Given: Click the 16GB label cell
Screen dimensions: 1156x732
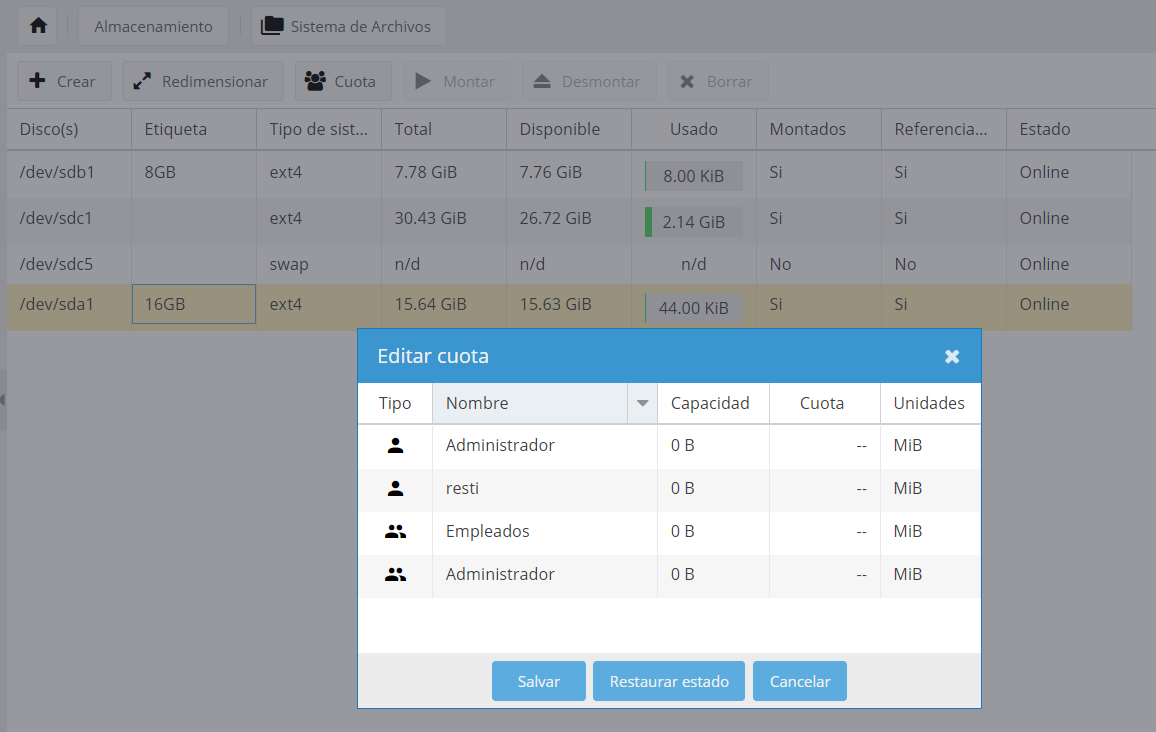Looking at the screenshot, I should (x=194, y=304).
